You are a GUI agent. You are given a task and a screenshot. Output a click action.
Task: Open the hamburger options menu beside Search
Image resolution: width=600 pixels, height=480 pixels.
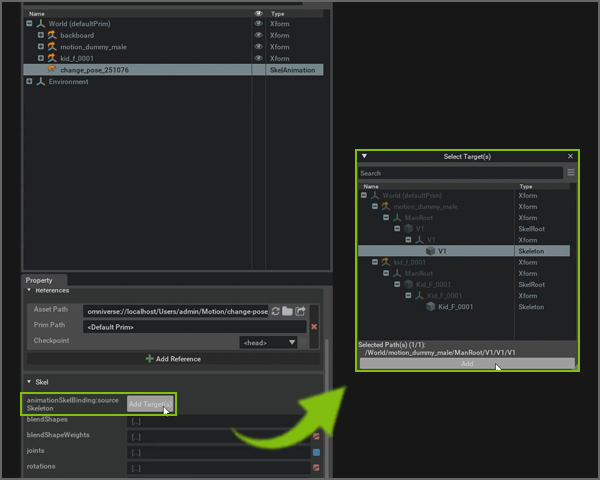point(571,173)
